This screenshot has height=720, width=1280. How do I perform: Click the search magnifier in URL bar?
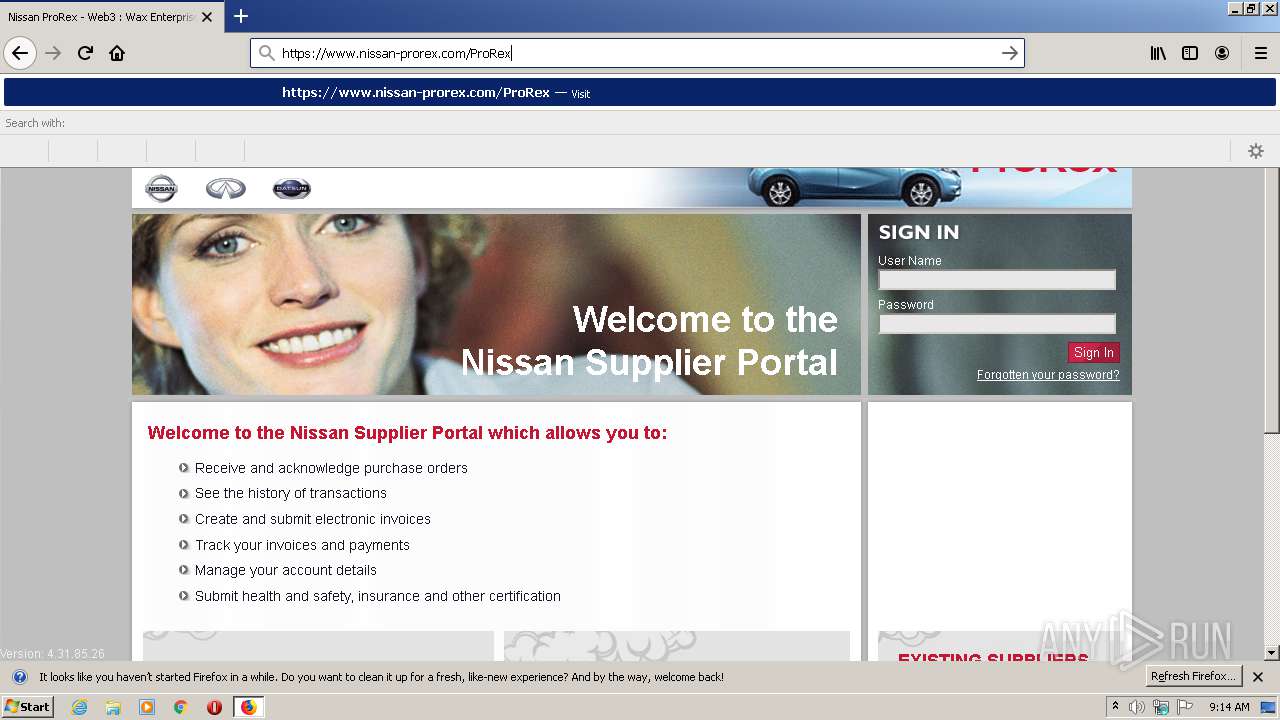[266, 53]
